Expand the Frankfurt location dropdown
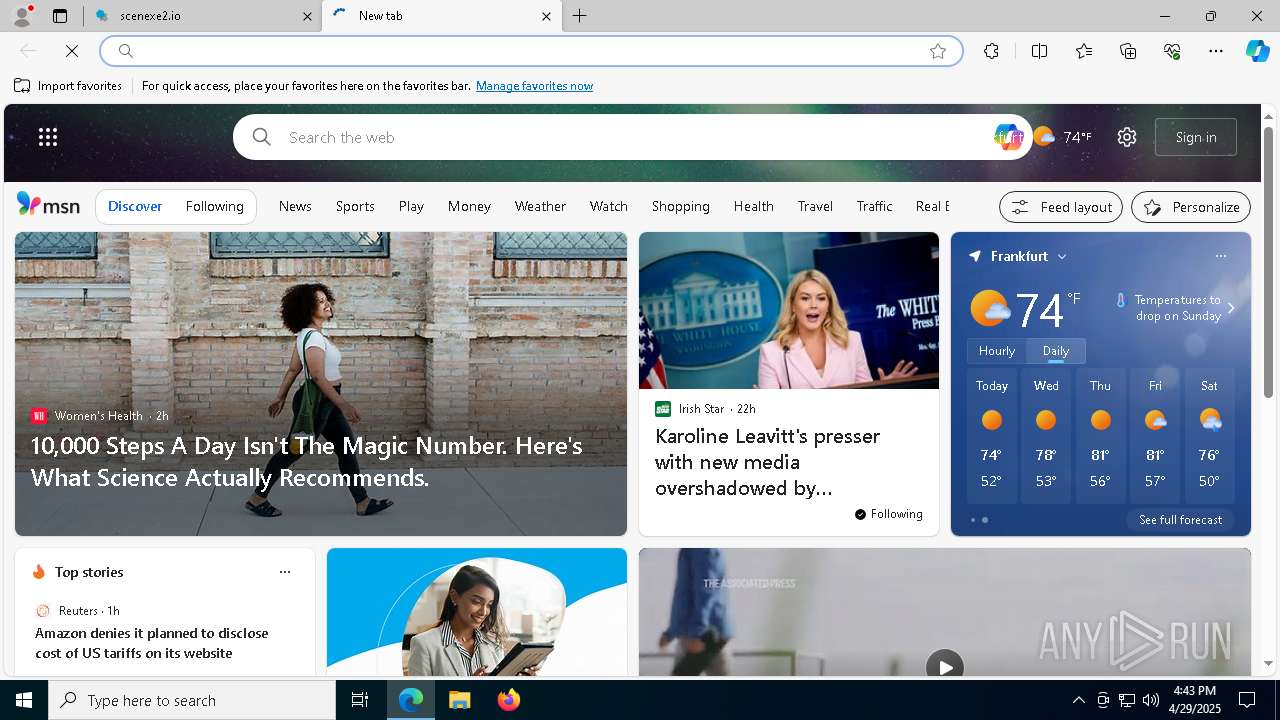The image size is (1280, 720). point(1062,257)
